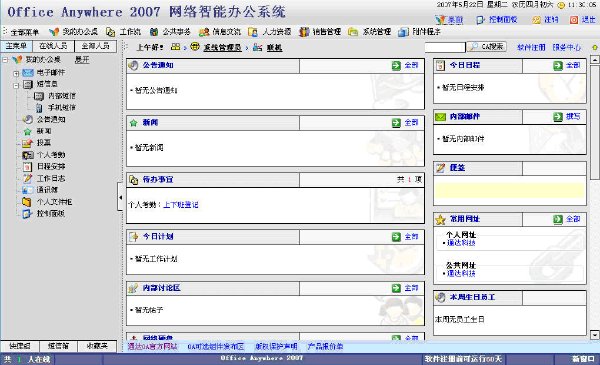Click the 联机 status link
Screen dimensions: 600x365
274,48
